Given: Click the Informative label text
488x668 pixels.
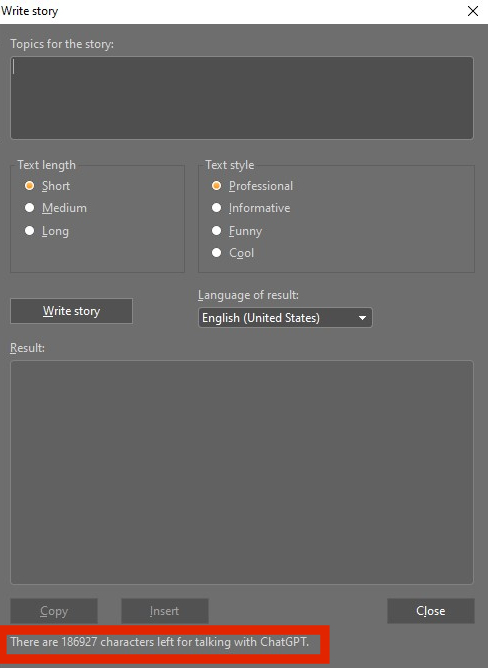Looking at the screenshot, I should point(260,208).
